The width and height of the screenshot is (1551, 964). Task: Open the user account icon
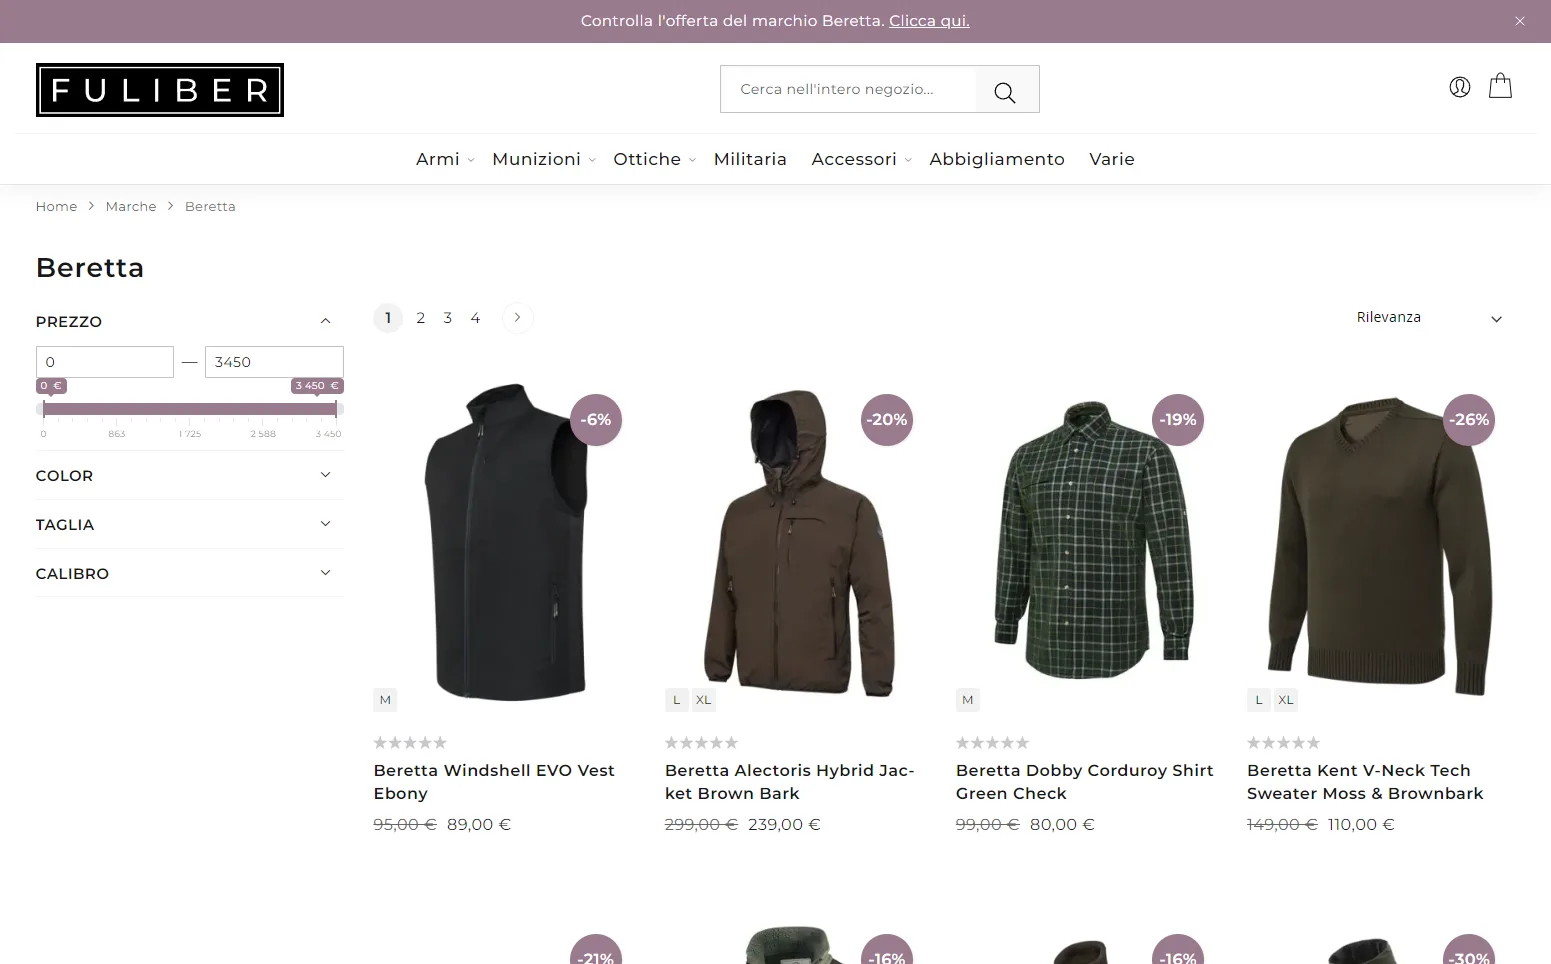pyautogui.click(x=1460, y=87)
